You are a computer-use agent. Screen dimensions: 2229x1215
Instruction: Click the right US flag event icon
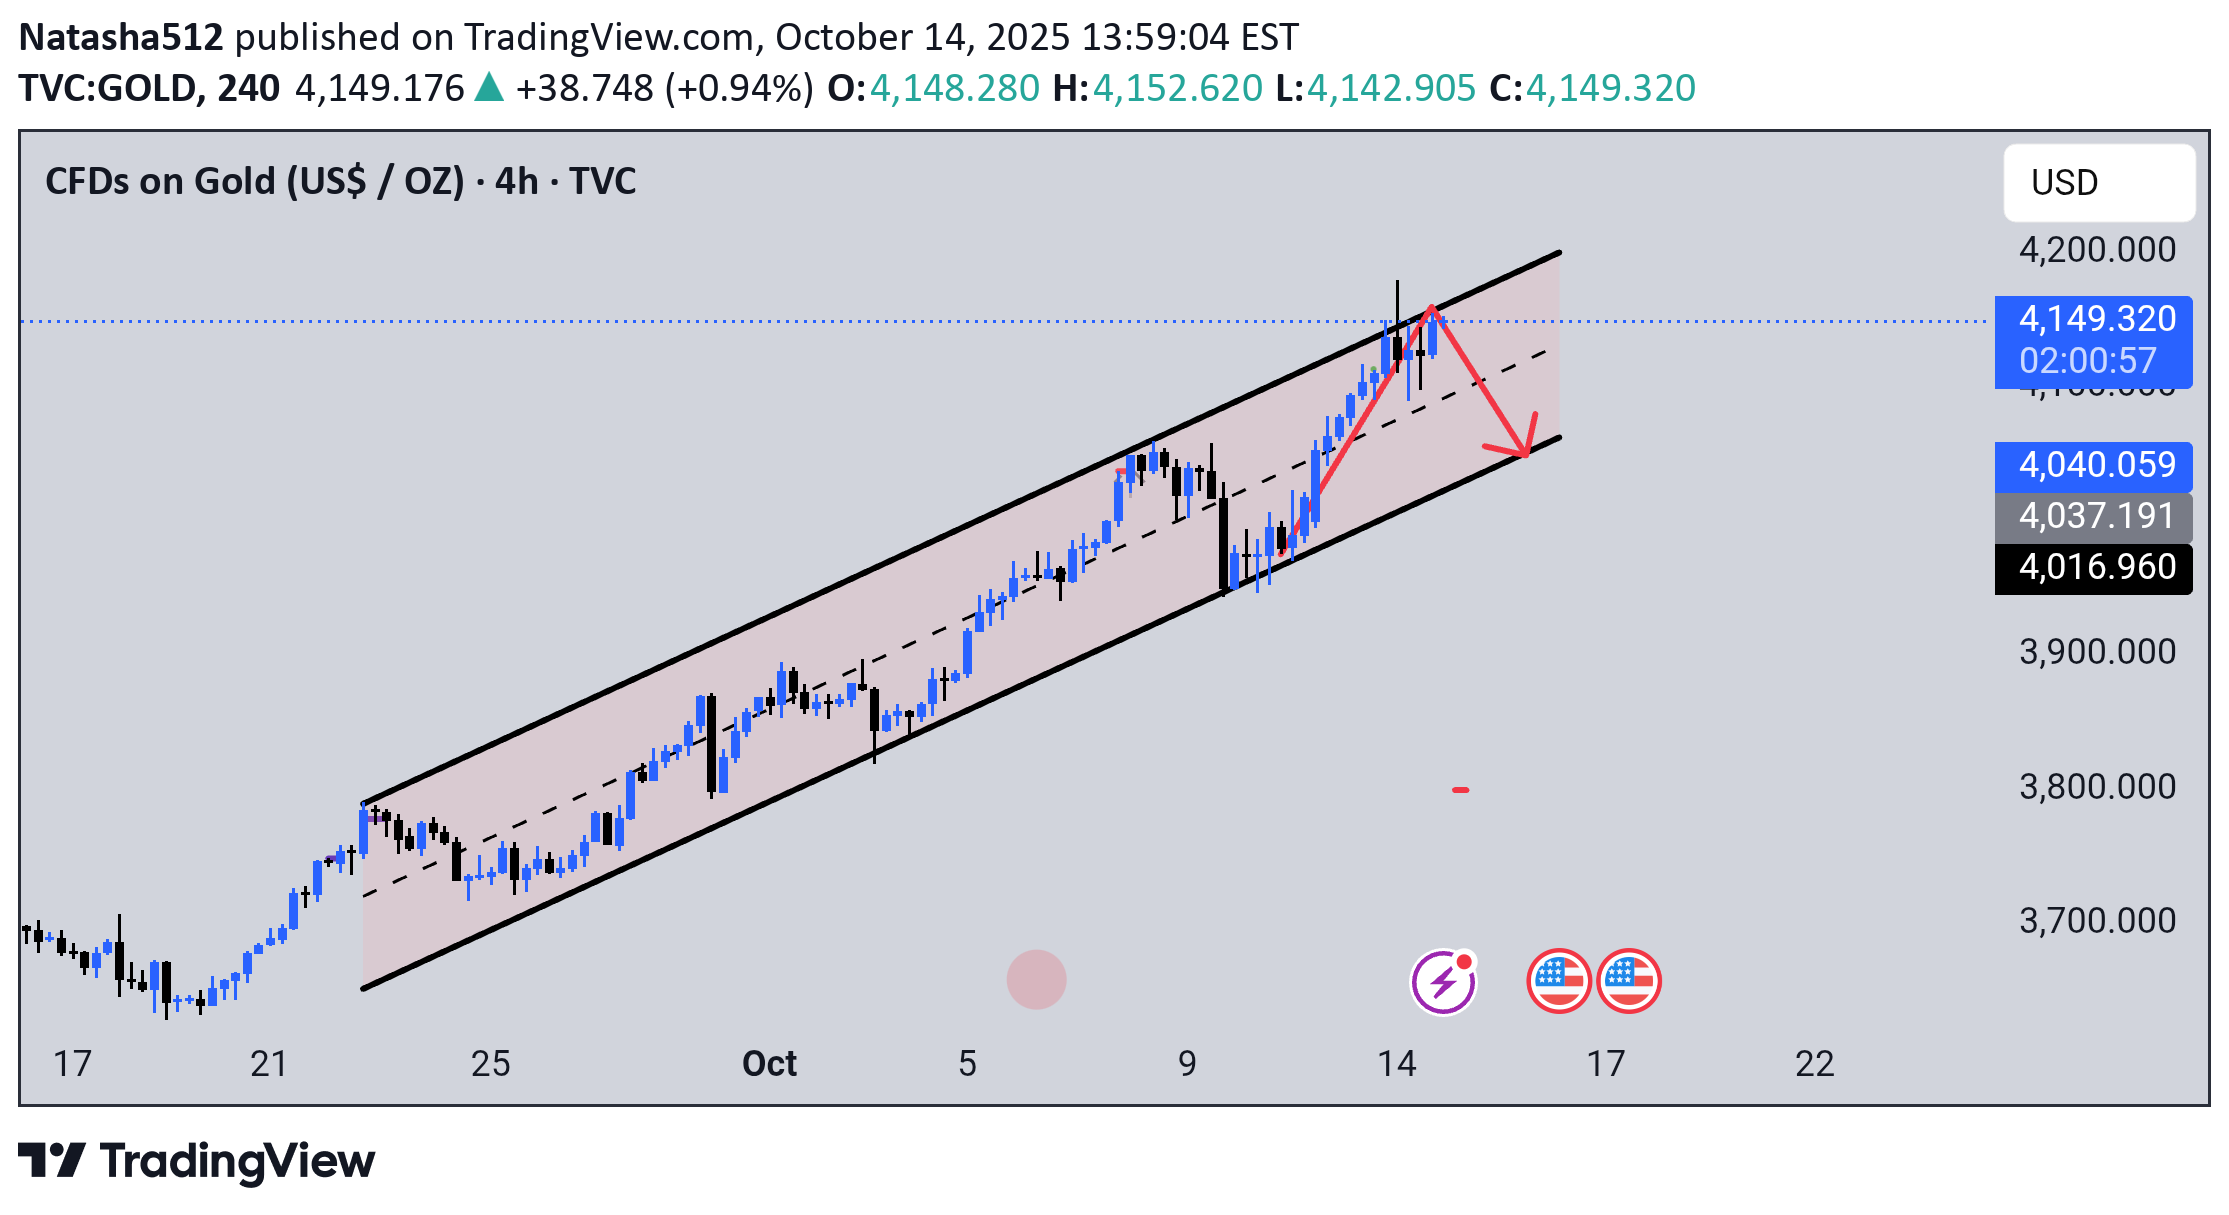coord(1628,981)
